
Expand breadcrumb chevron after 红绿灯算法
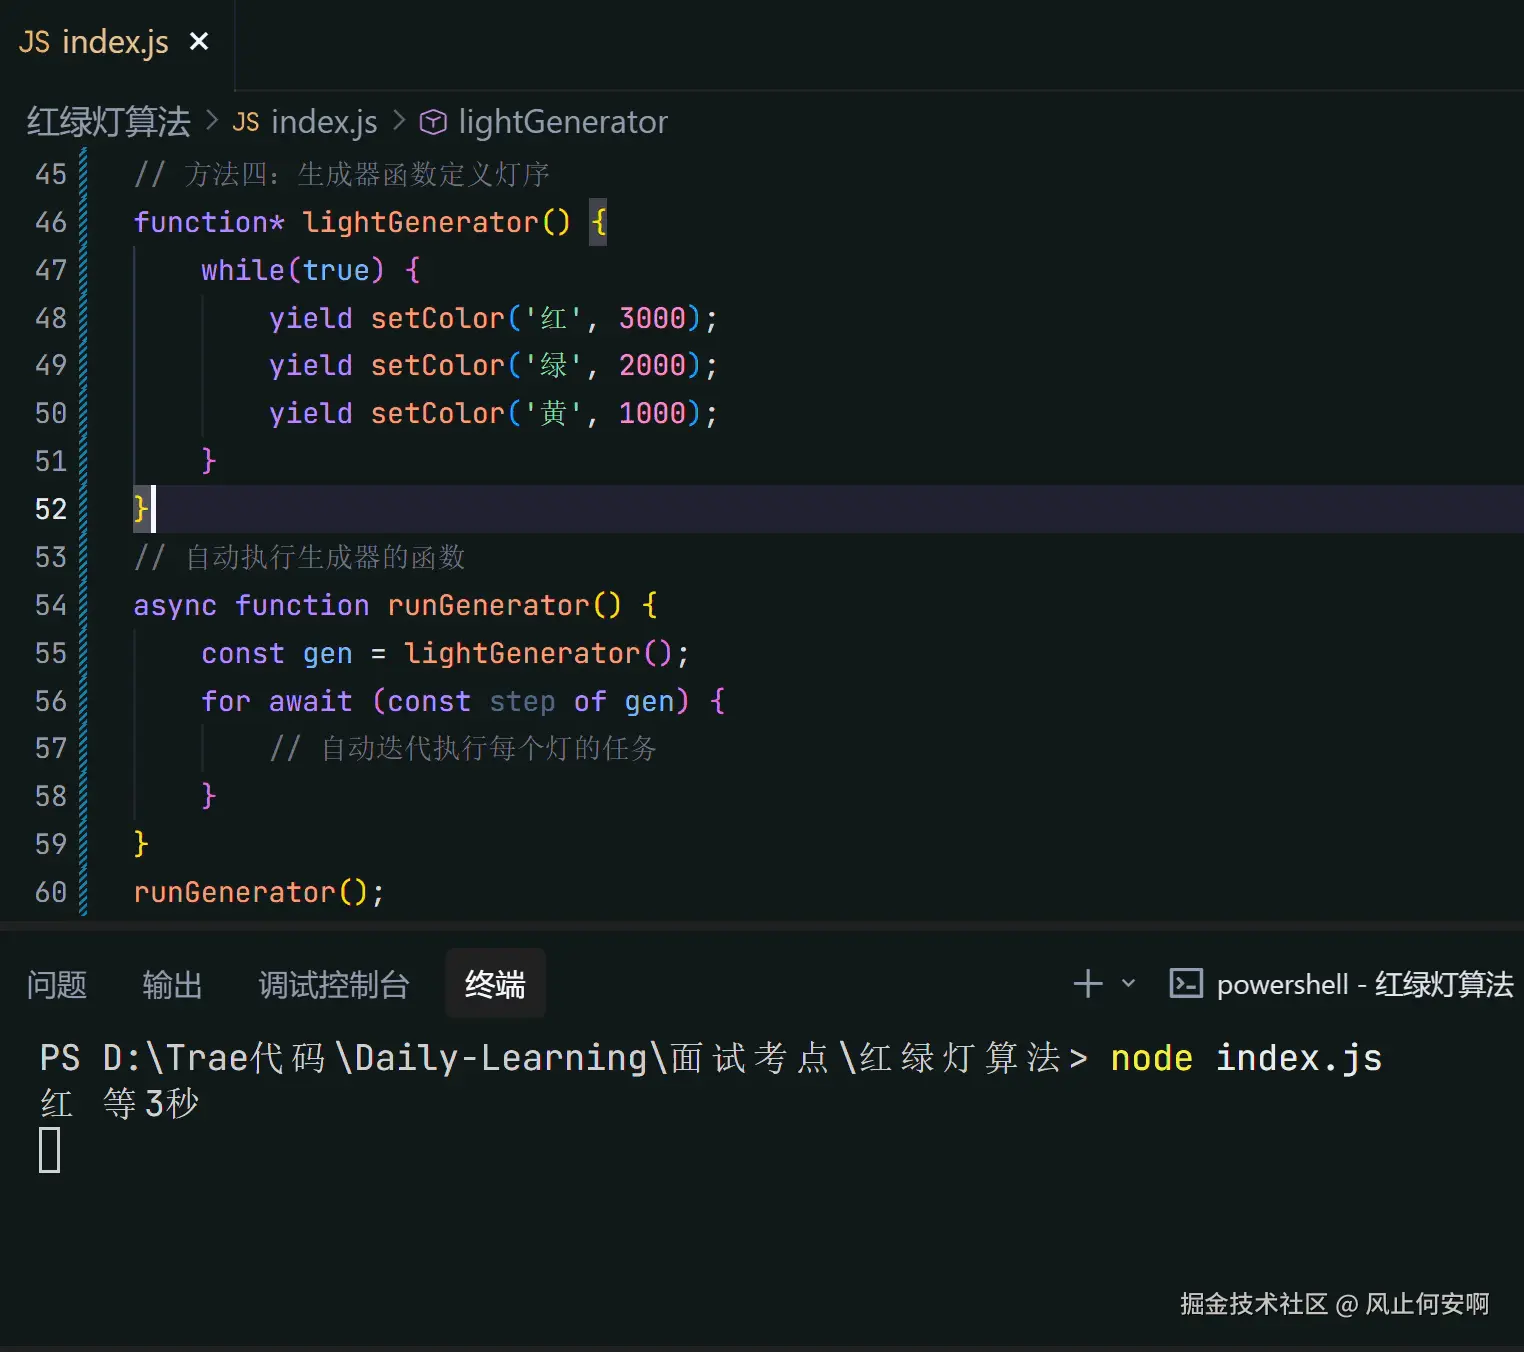tap(212, 121)
